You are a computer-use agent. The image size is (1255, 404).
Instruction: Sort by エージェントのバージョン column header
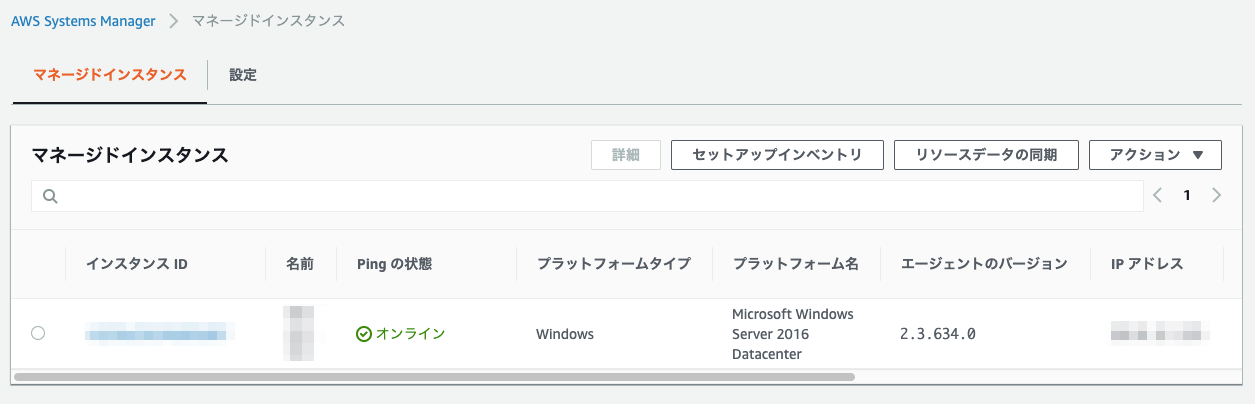tap(984, 264)
